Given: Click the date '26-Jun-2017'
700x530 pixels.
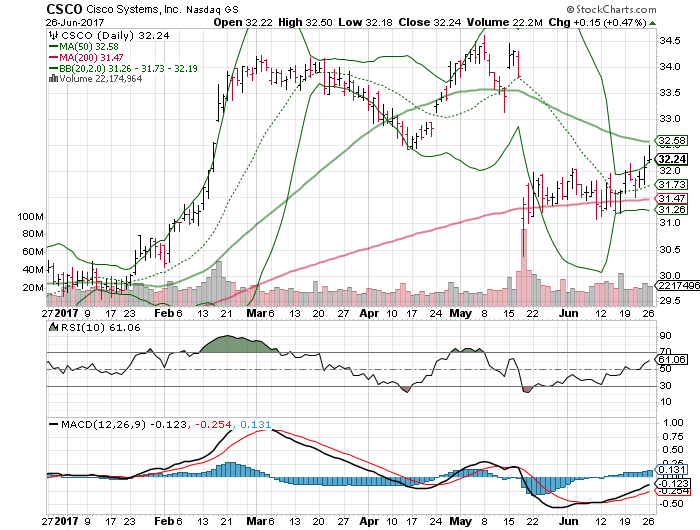Looking at the screenshot, I should 75,22.
